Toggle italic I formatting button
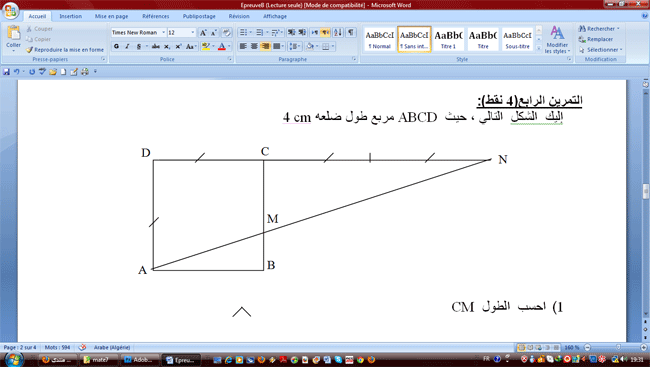This screenshot has height=367, width=650. (x=127, y=46)
